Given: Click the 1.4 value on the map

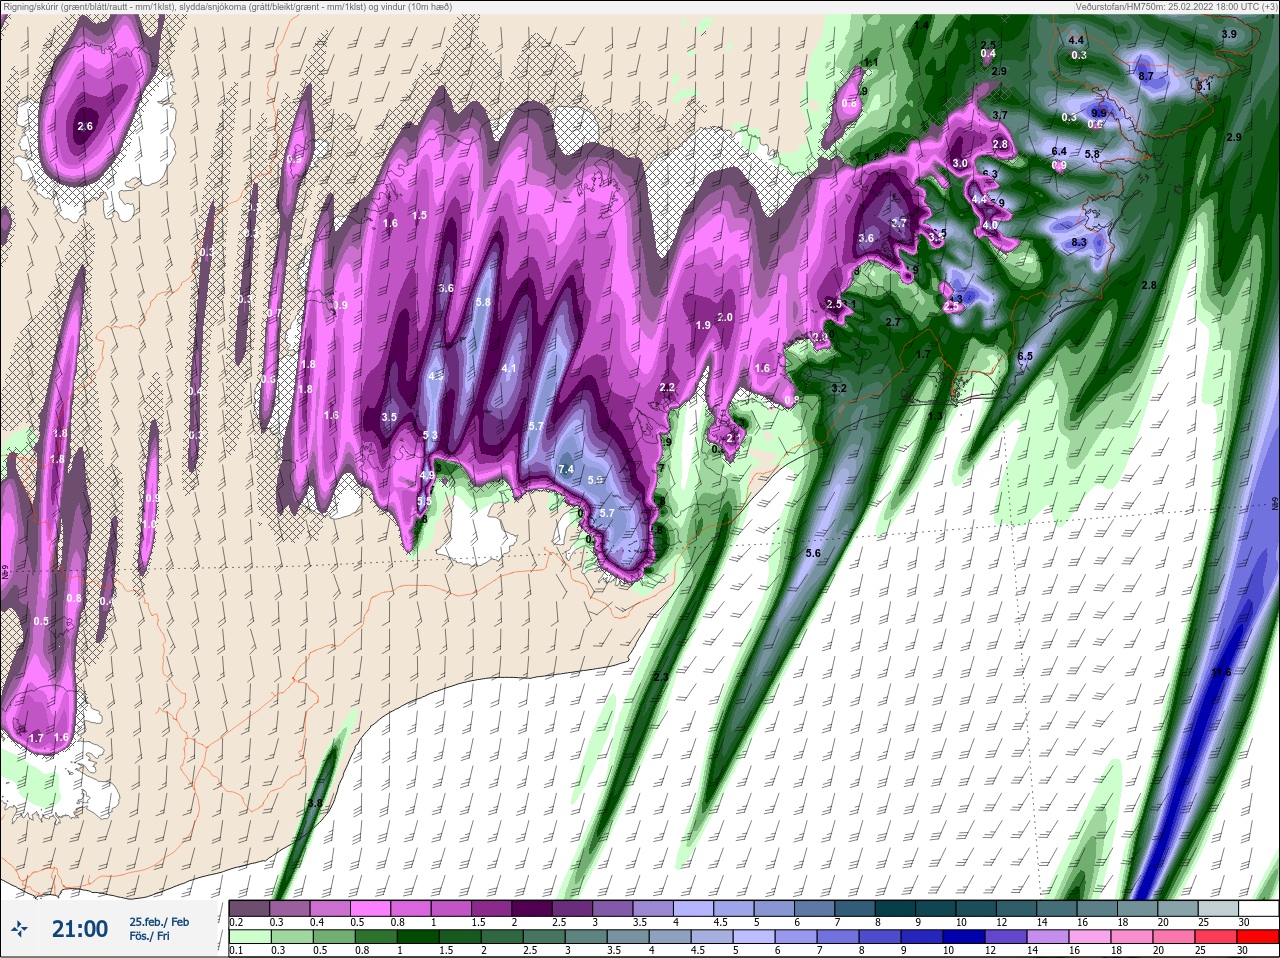Looking at the screenshot, I should [921, 24].
